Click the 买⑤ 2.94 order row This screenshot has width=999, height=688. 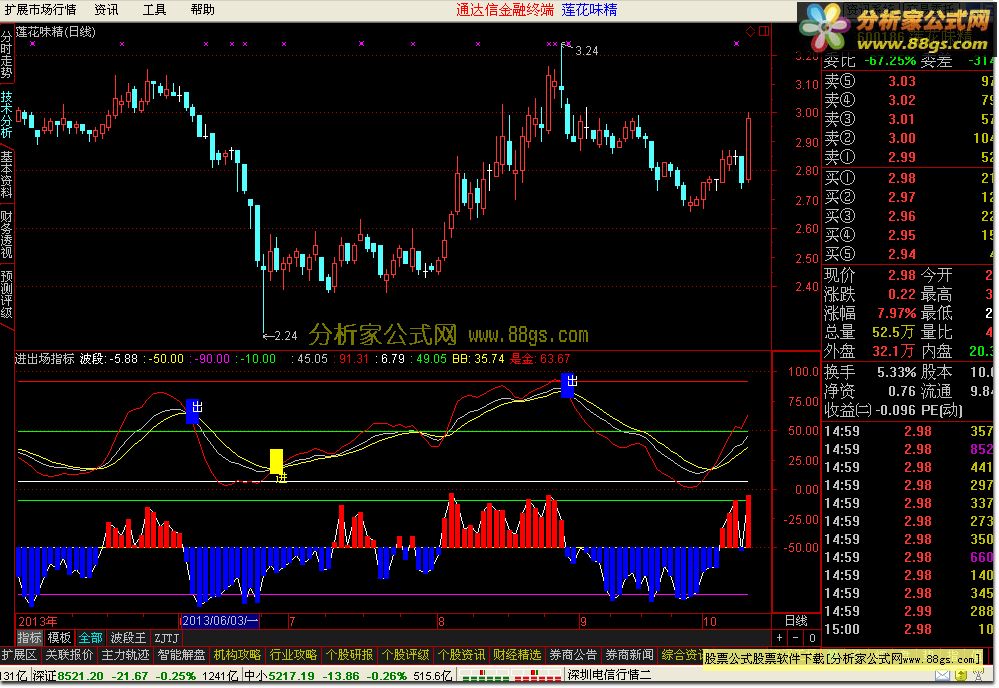tap(909, 254)
